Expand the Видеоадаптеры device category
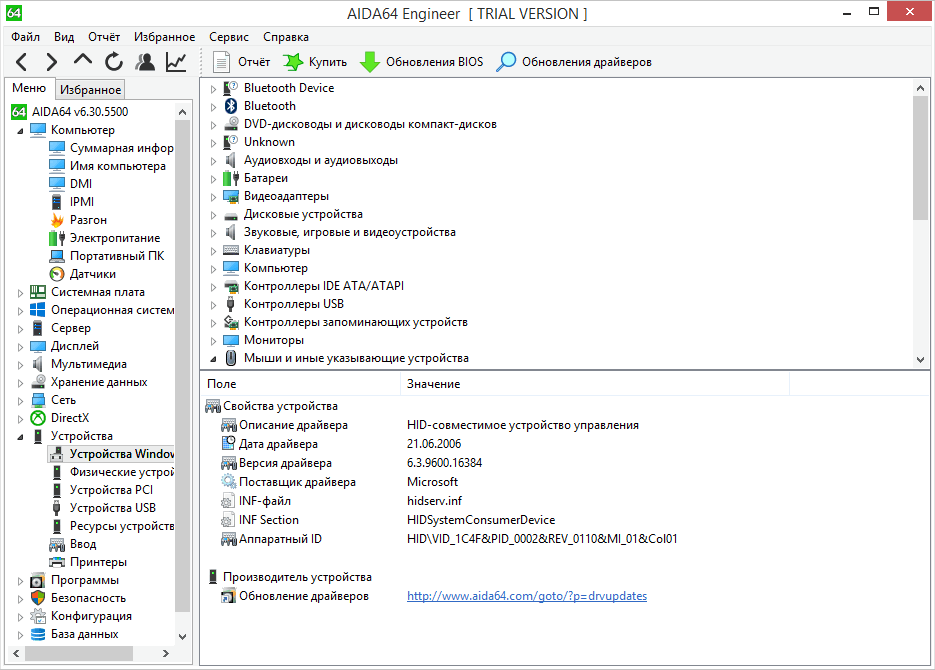The image size is (935, 670). click(213, 197)
